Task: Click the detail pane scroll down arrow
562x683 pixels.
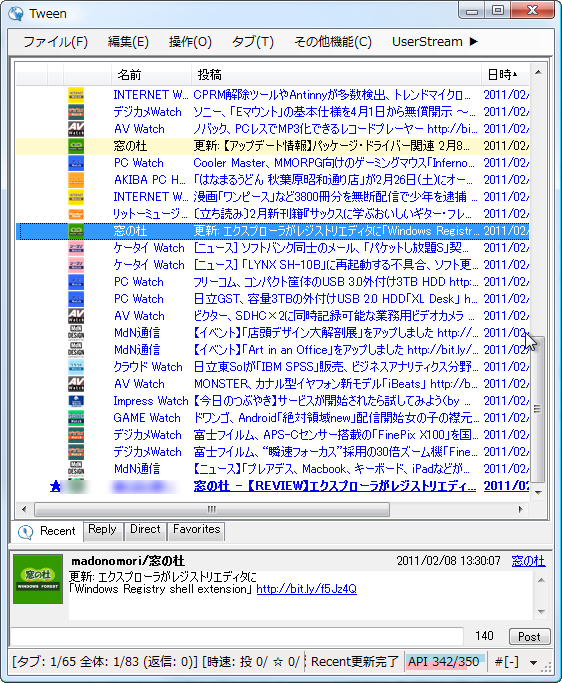Action: pos(541,612)
